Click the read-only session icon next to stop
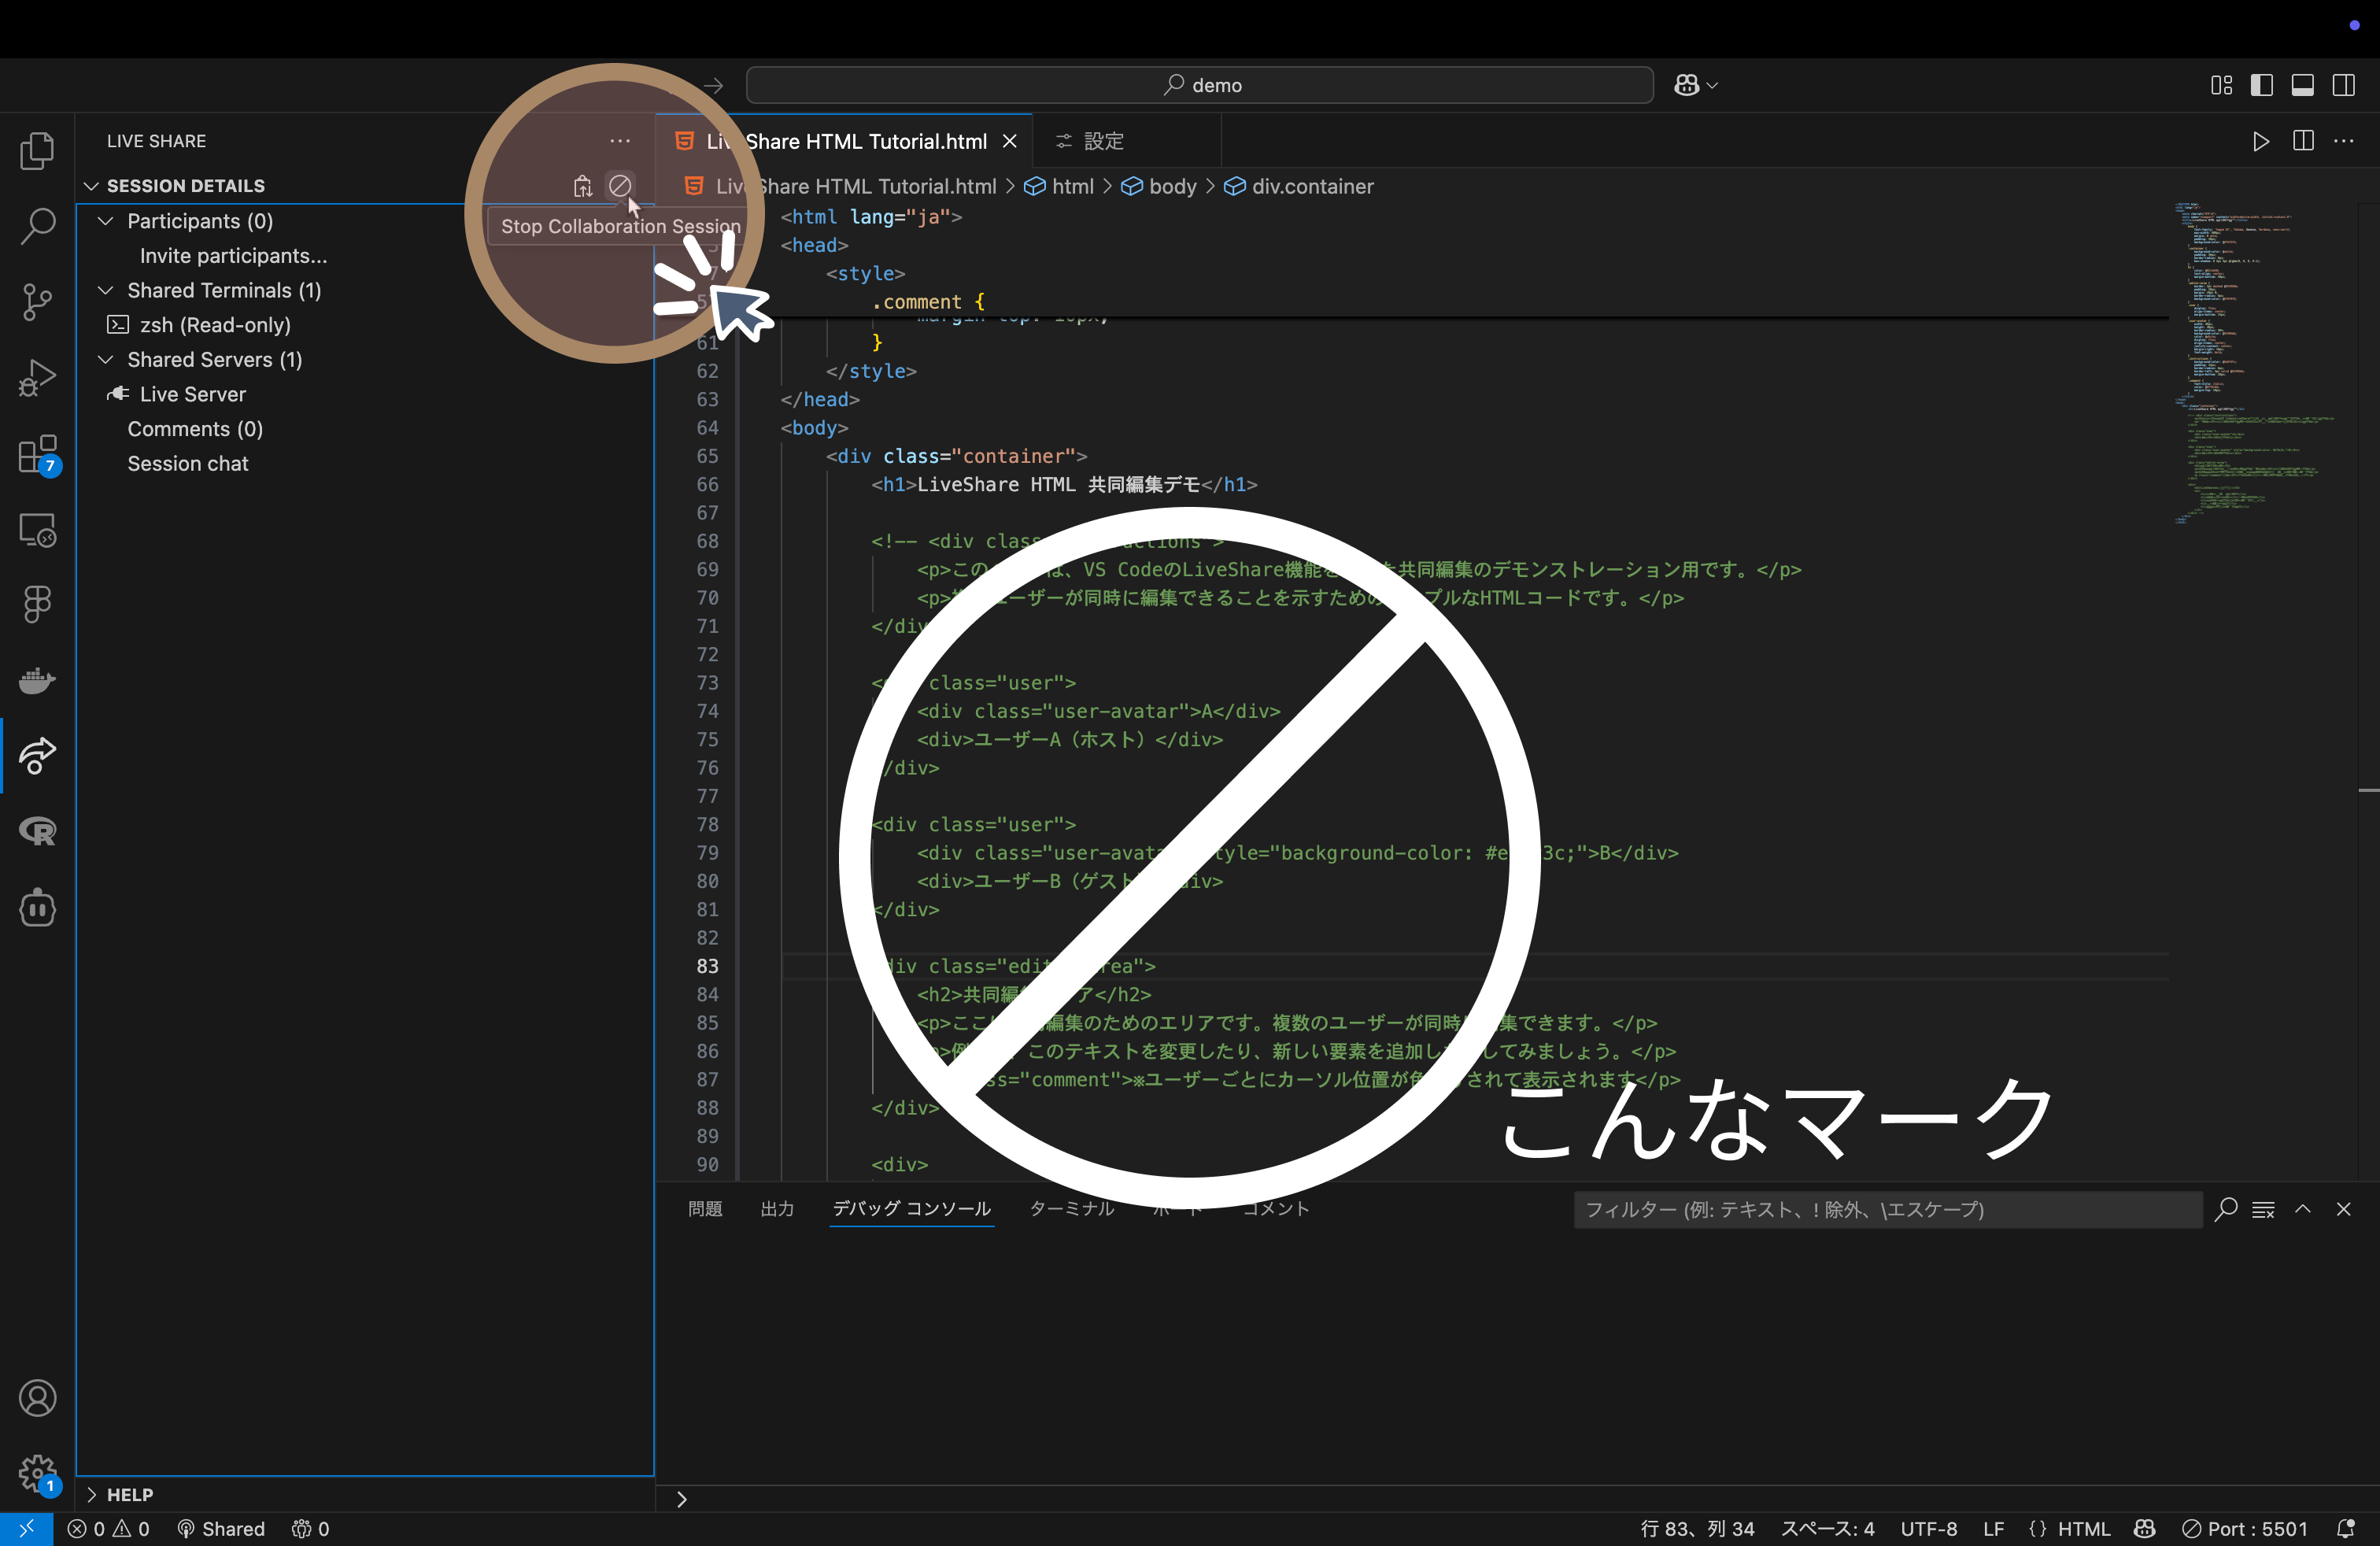This screenshot has width=2380, height=1546. [x=583, y=186]
